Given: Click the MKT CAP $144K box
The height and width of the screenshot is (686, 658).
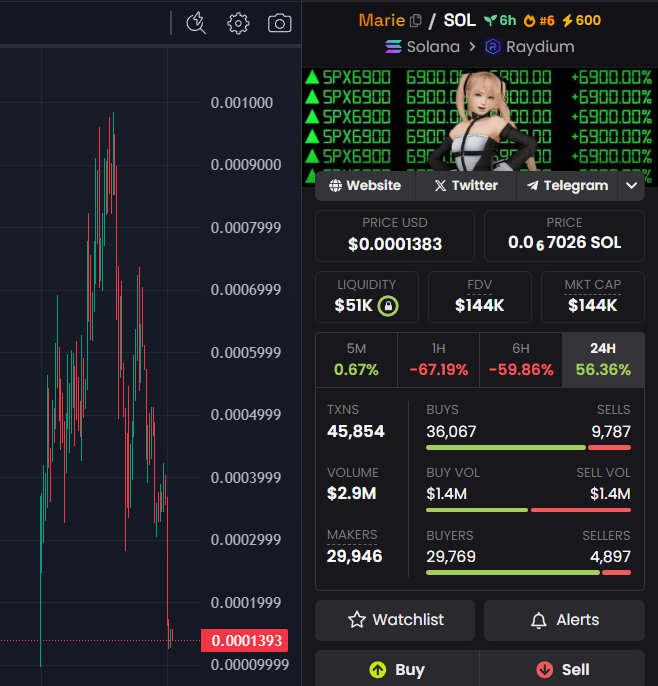Looking at the screenshot, I should 593,297.
